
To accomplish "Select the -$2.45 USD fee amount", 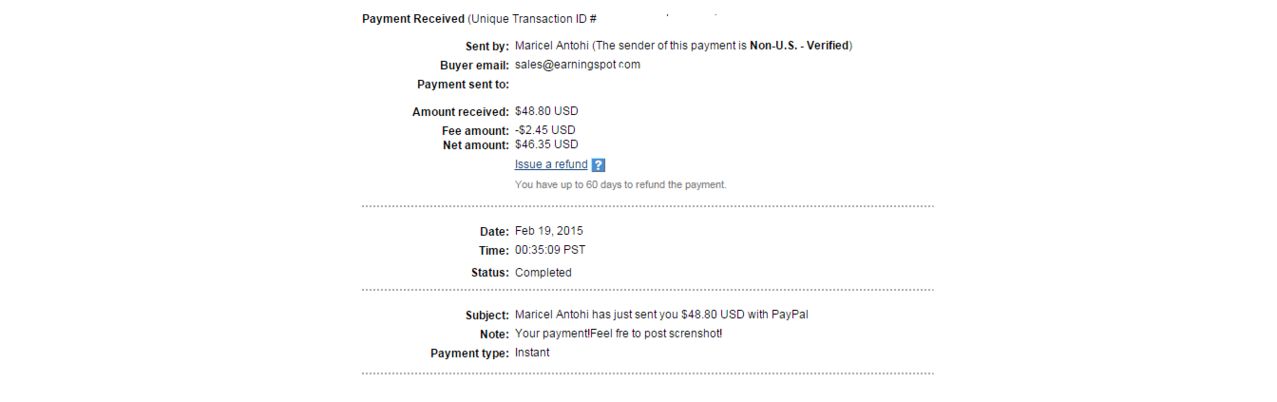I will (x=545, y=130).
